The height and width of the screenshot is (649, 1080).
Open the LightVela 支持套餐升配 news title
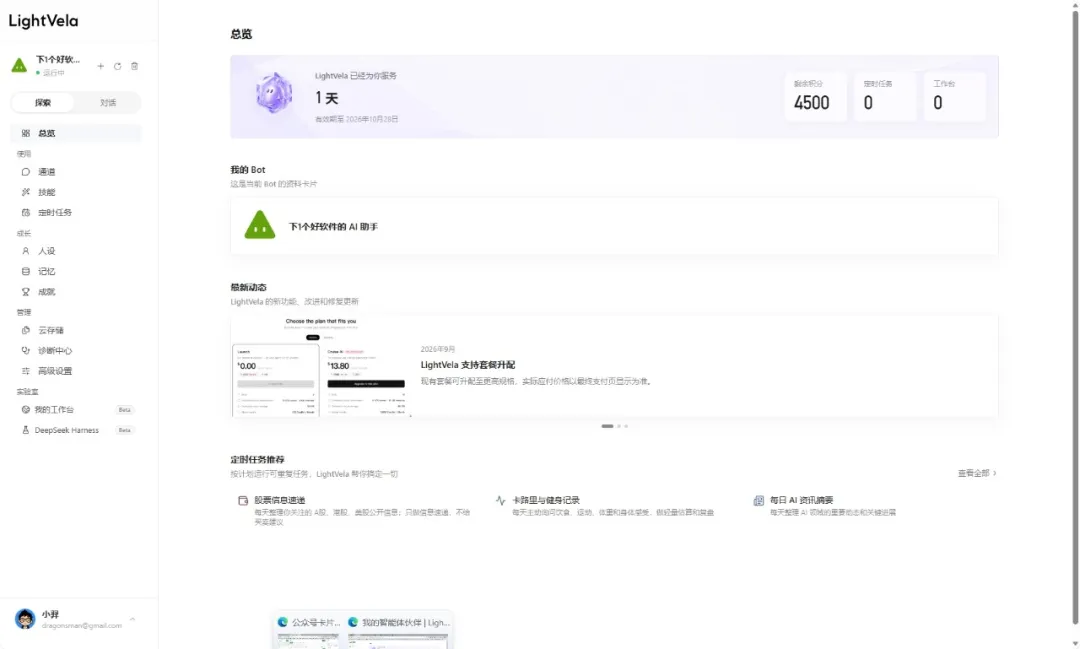[468, 365]
